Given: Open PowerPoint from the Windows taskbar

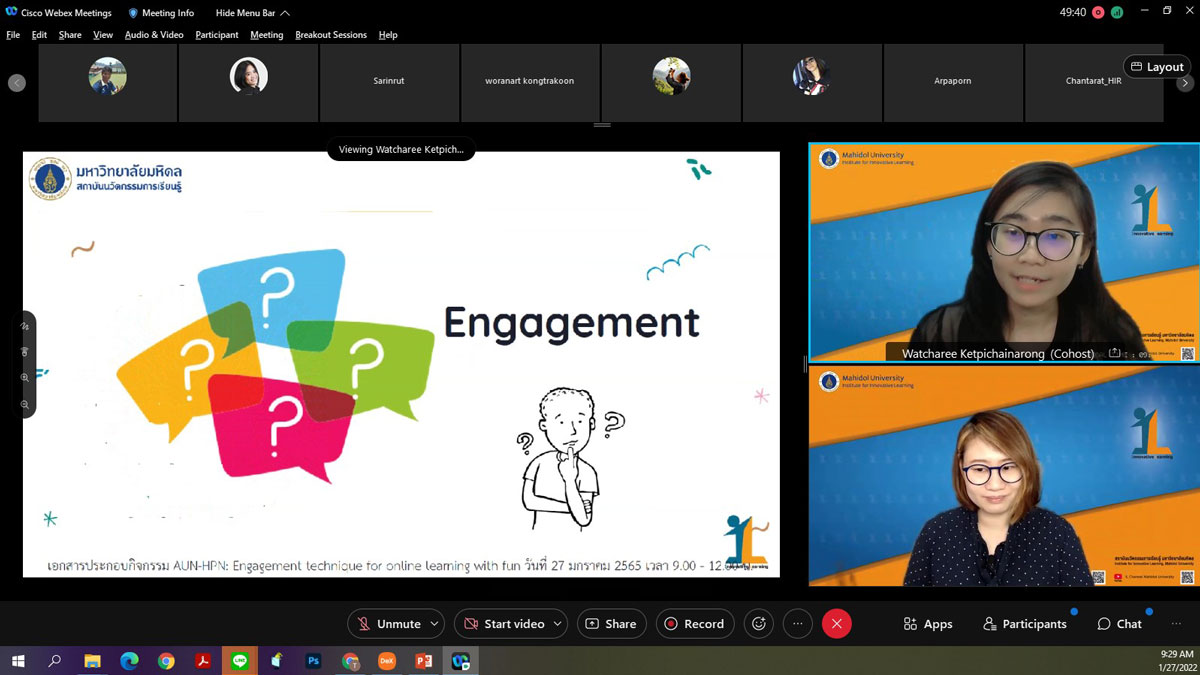Looking at the screenshot, I should [x=423, y=661].
